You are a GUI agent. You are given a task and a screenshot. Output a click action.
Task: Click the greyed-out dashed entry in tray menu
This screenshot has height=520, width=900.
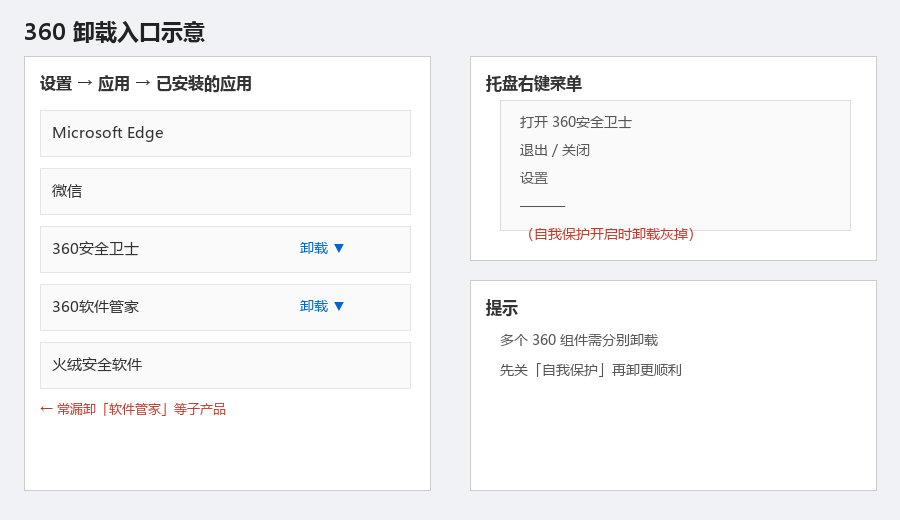point(542,205)
